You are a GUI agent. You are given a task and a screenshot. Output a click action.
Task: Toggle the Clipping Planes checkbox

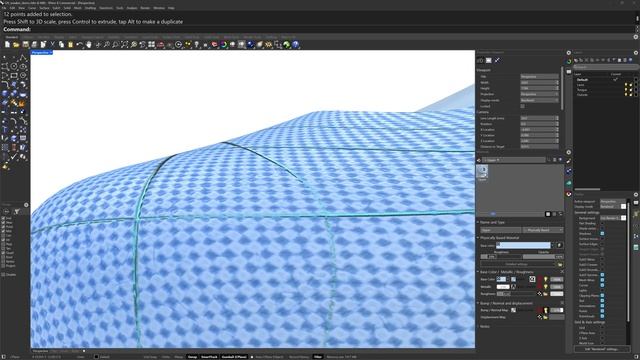pos(602,295)
